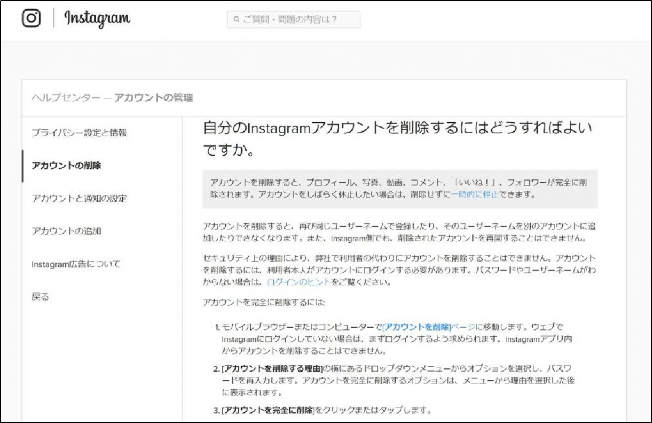Open the 一時的に停止 link

pyautogui.click(x=475, y=194)
